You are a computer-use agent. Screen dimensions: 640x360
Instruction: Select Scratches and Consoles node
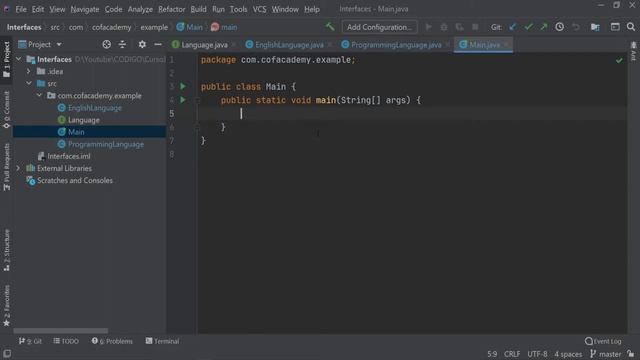pyautogui.click(x=74, y=180)
